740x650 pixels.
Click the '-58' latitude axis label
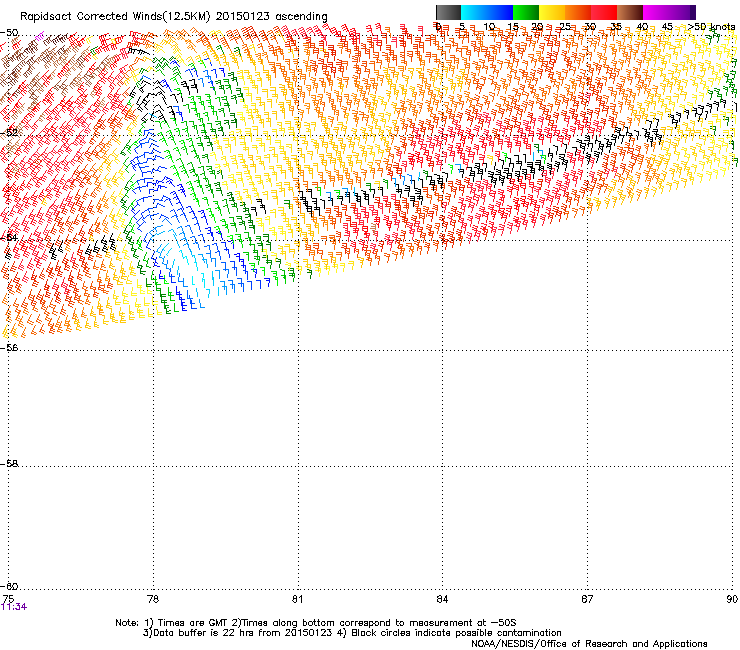(x=9, y=464)
